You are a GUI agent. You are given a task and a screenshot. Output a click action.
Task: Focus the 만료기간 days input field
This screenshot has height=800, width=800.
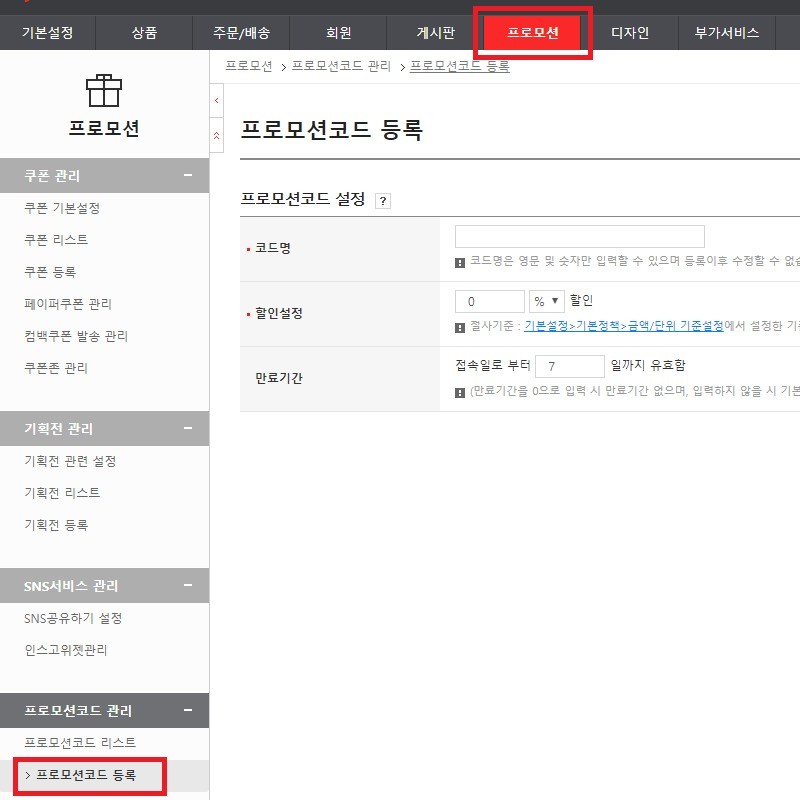[570, 366]
